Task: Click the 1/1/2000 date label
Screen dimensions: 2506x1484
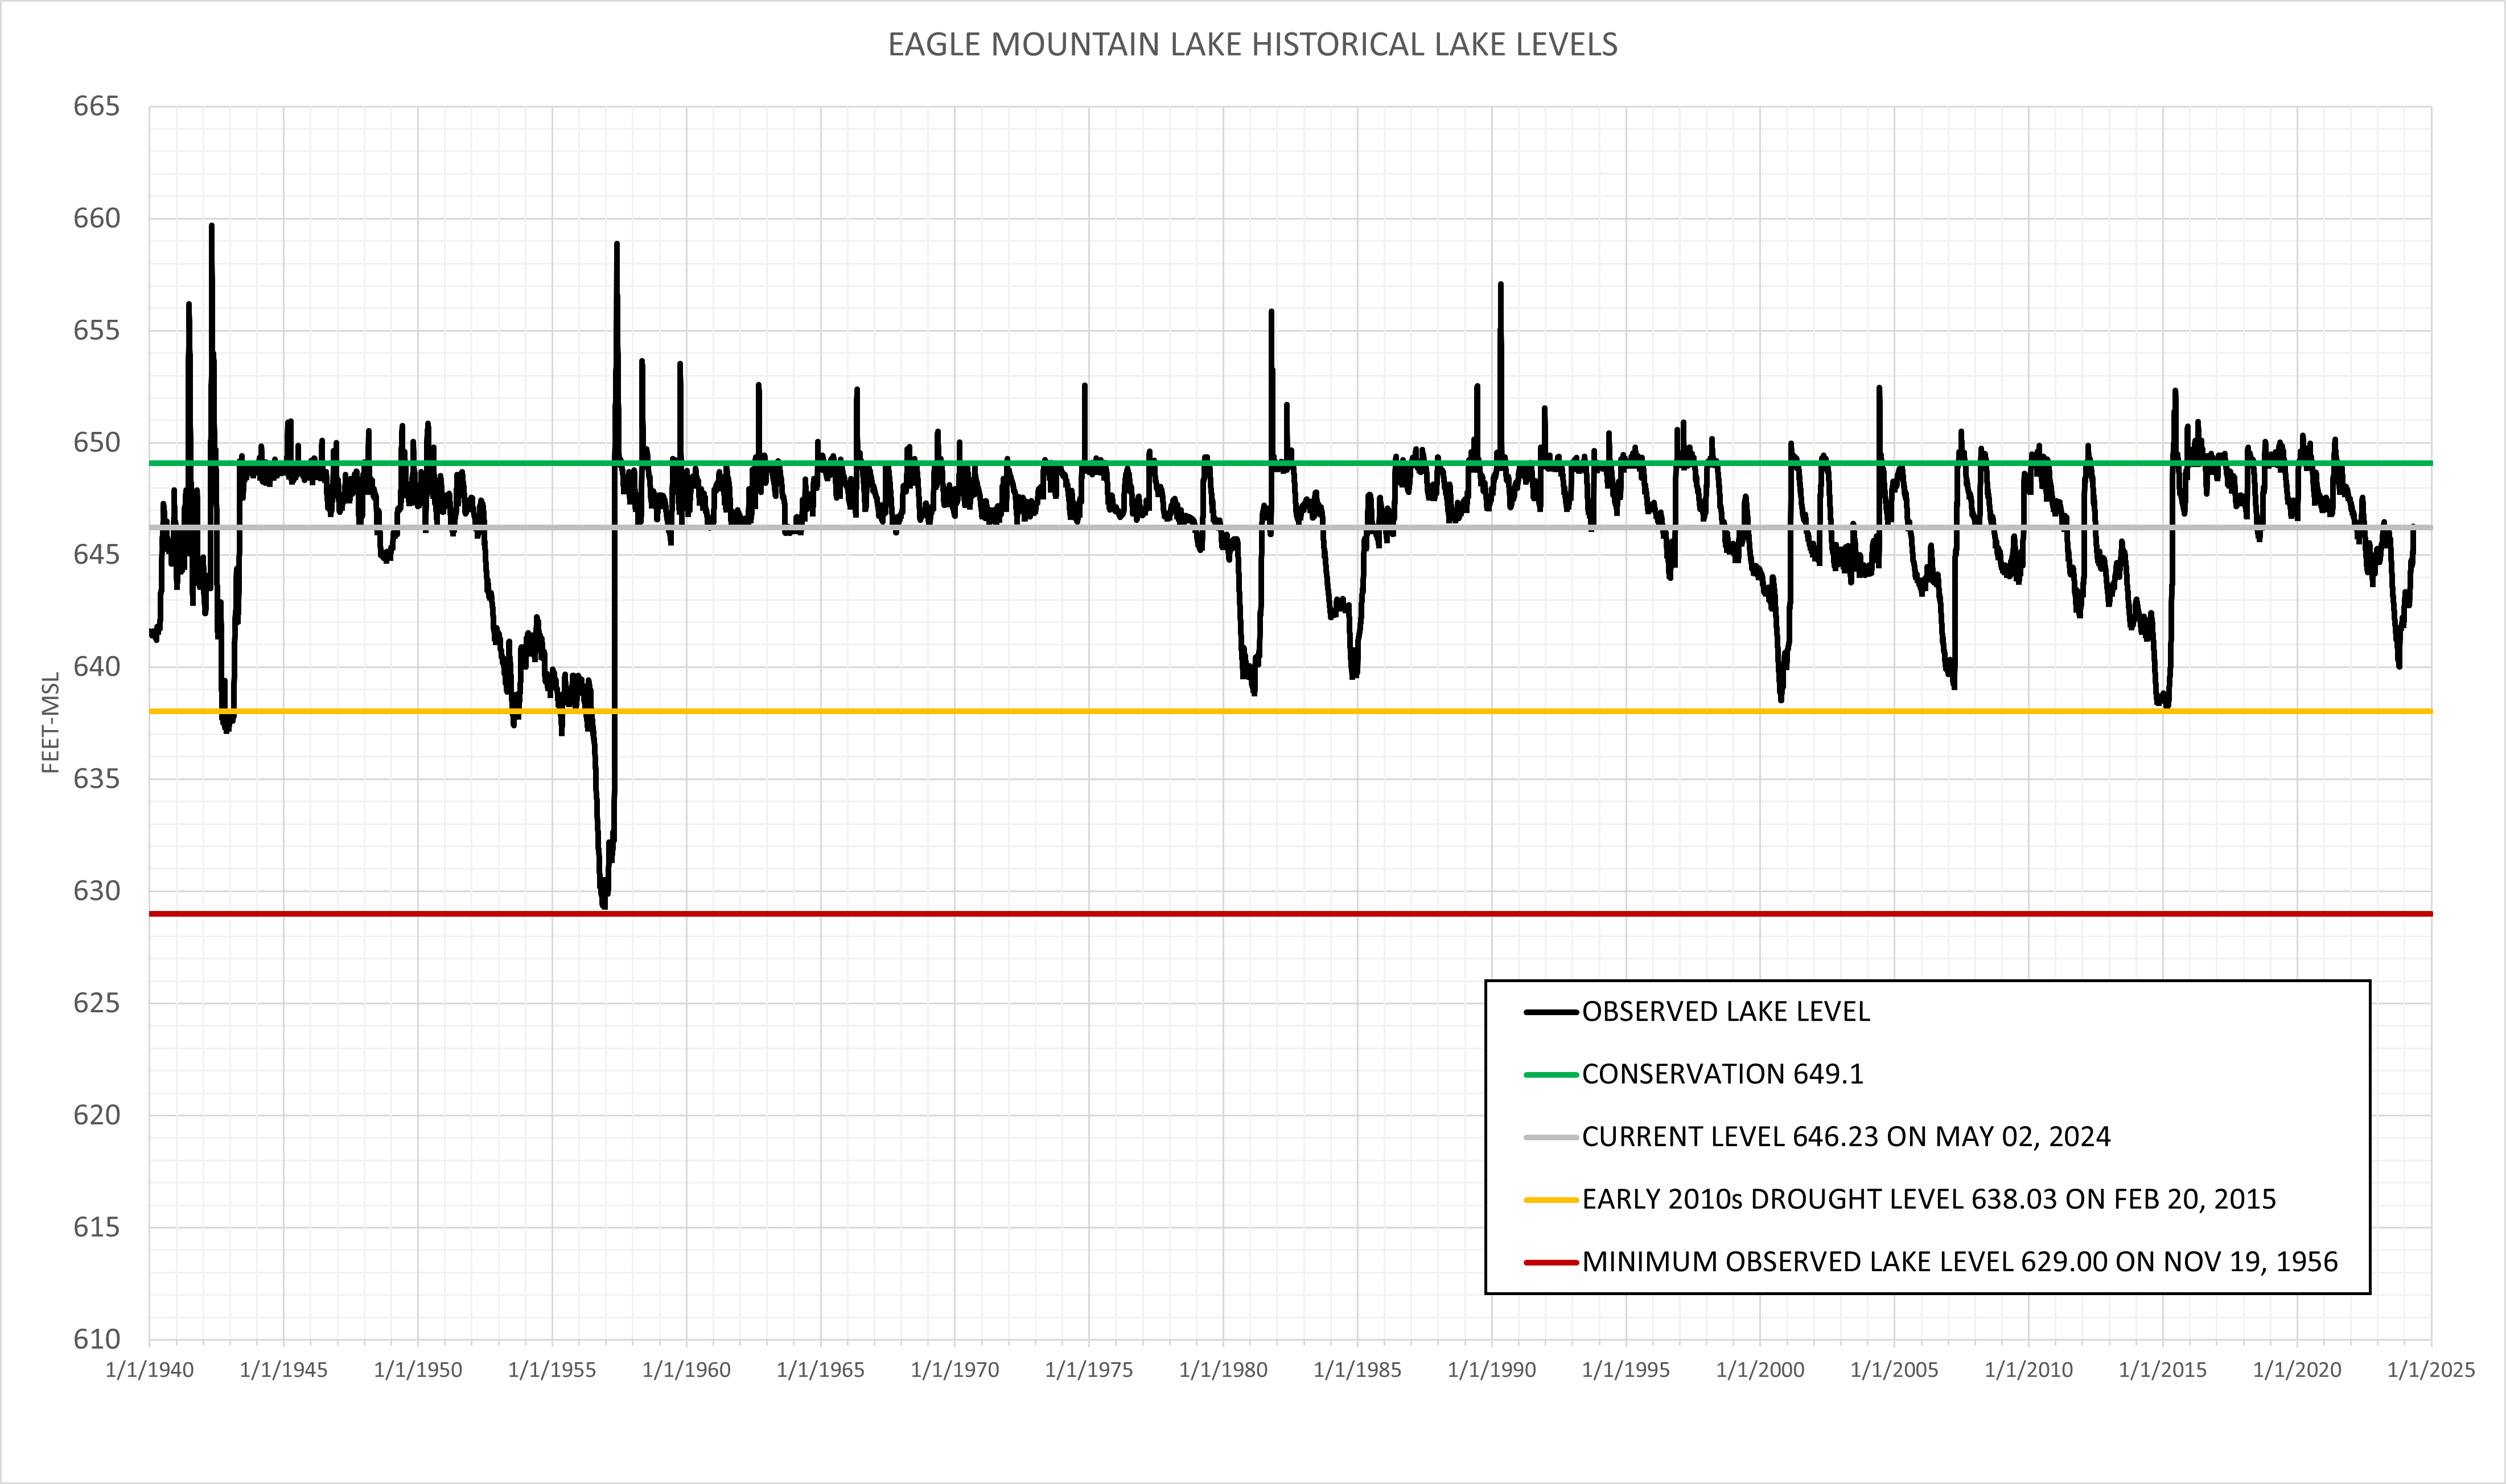Action: pos(1760,1370)
